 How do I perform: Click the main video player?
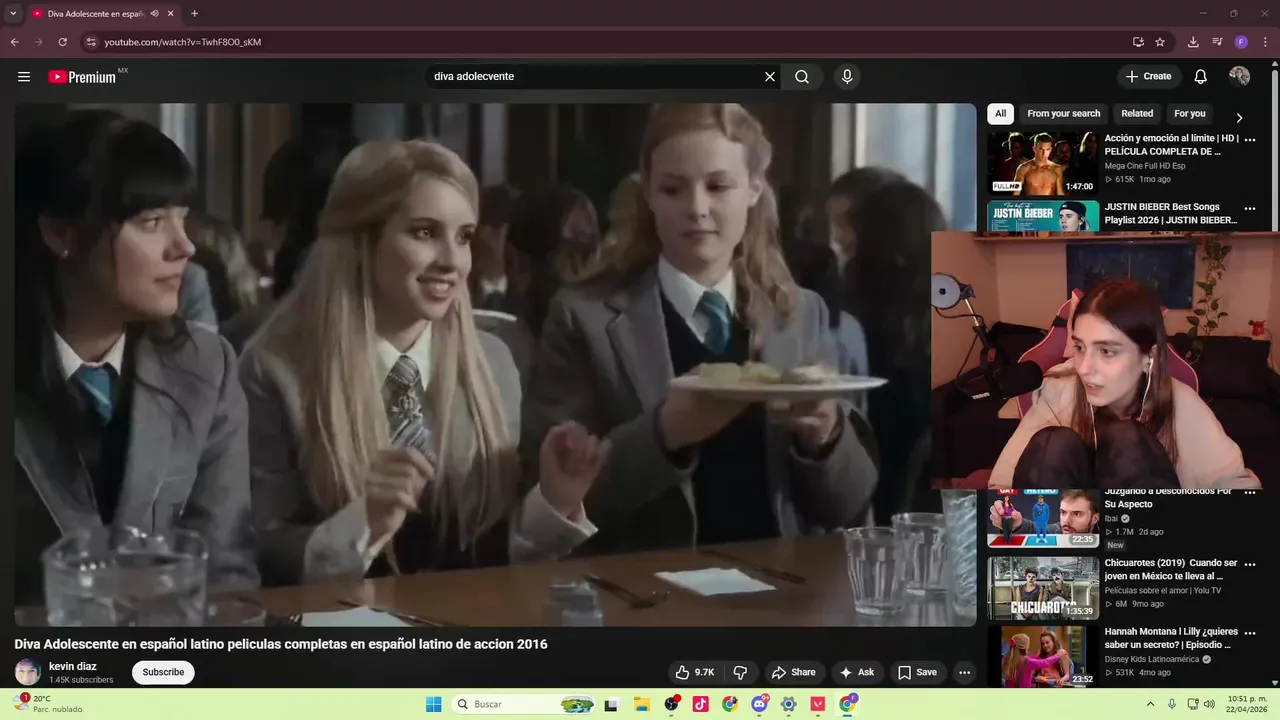pyautogui.click(x=495, y=365)
